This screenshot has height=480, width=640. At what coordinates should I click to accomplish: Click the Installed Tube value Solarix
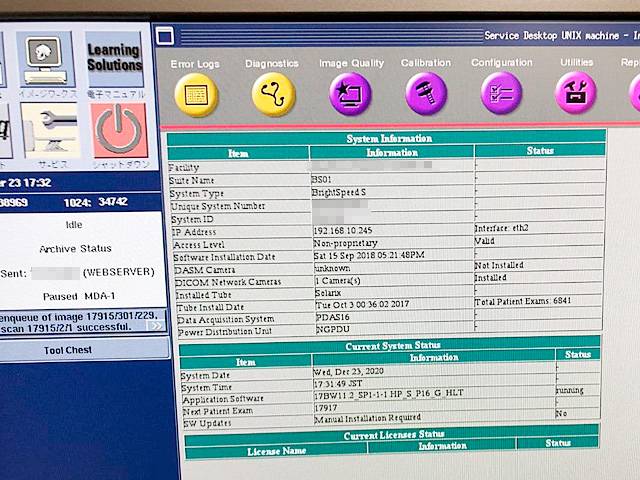pyautogui.click(x=328, y=293)
